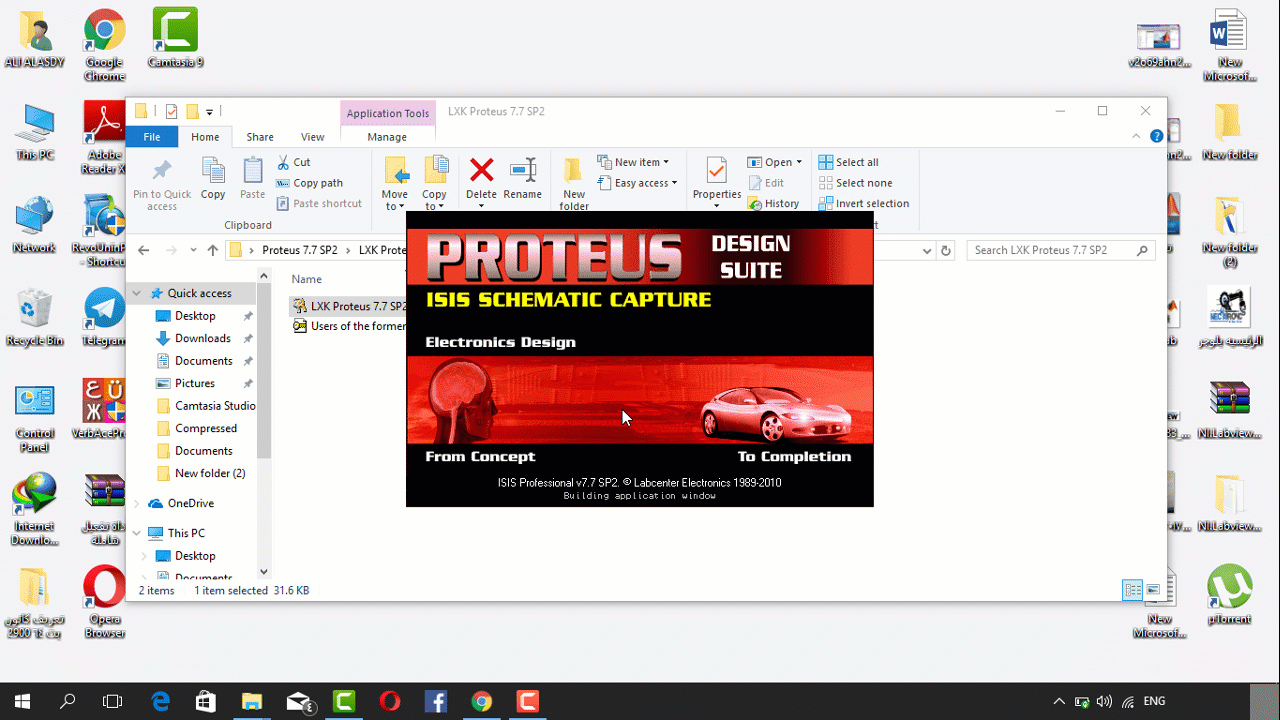The image size is (1280, 720).
Task: Click Proteus 7.7 SP2 breadcrumb
Action: point(300,250)
